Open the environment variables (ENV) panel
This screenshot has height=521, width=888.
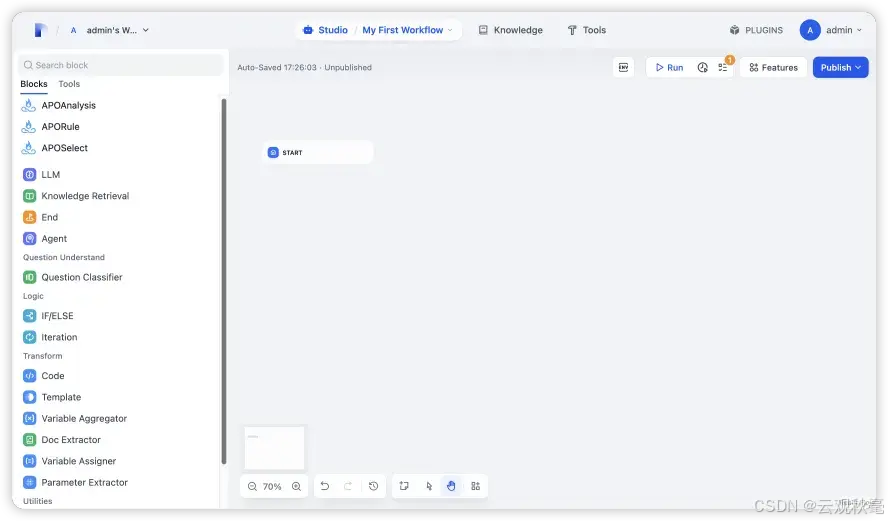click(623, 67)
